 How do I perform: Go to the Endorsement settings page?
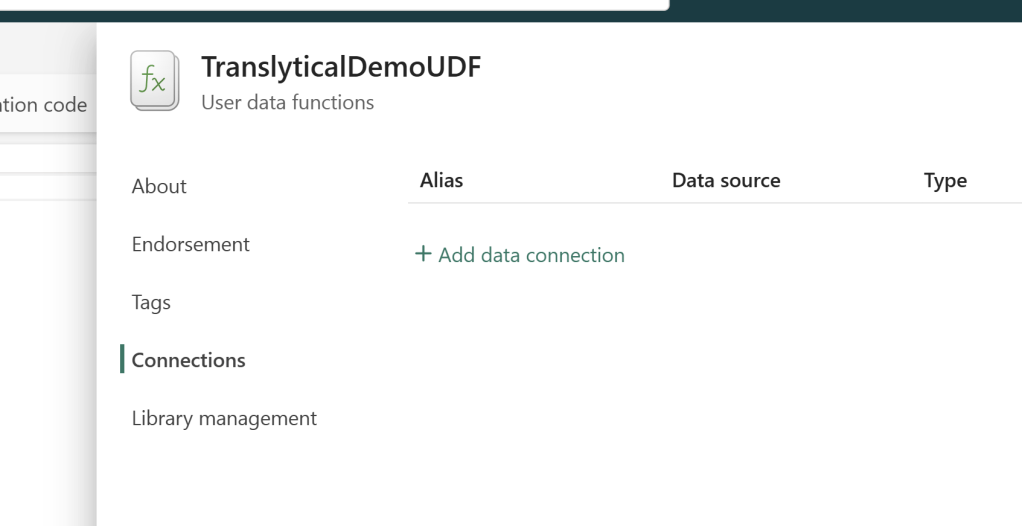190,244
